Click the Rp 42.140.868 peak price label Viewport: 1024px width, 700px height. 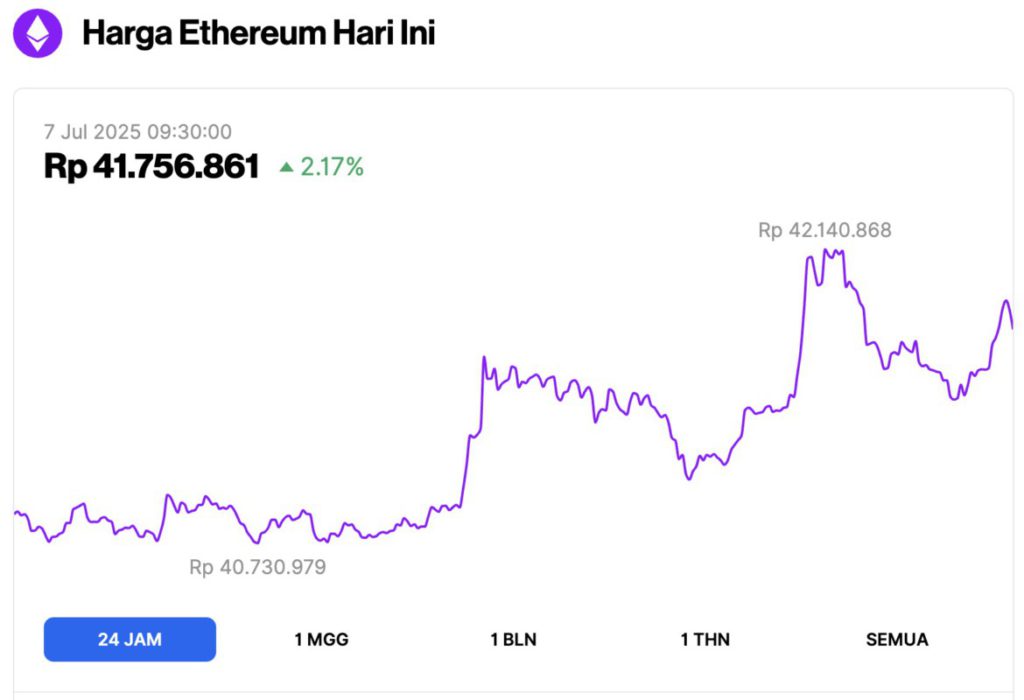click(x=826, y=230)
